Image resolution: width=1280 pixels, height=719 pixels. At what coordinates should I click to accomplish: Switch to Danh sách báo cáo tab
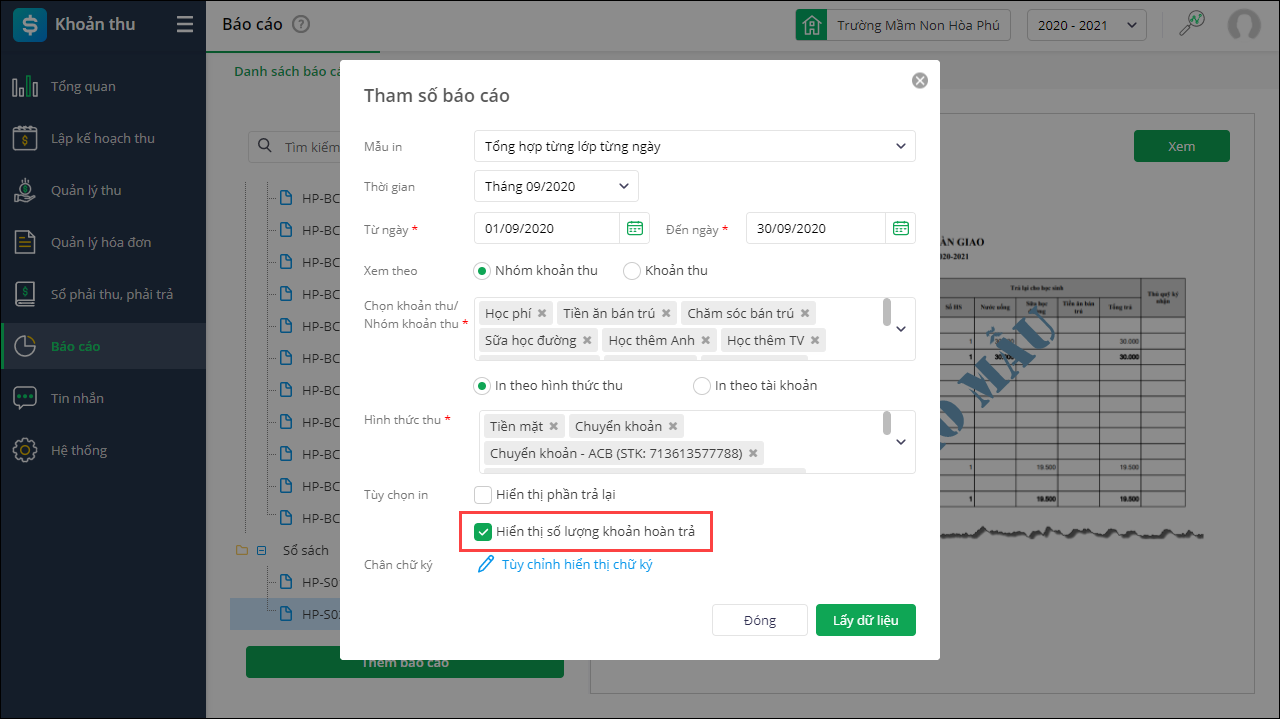coord(287,72)
